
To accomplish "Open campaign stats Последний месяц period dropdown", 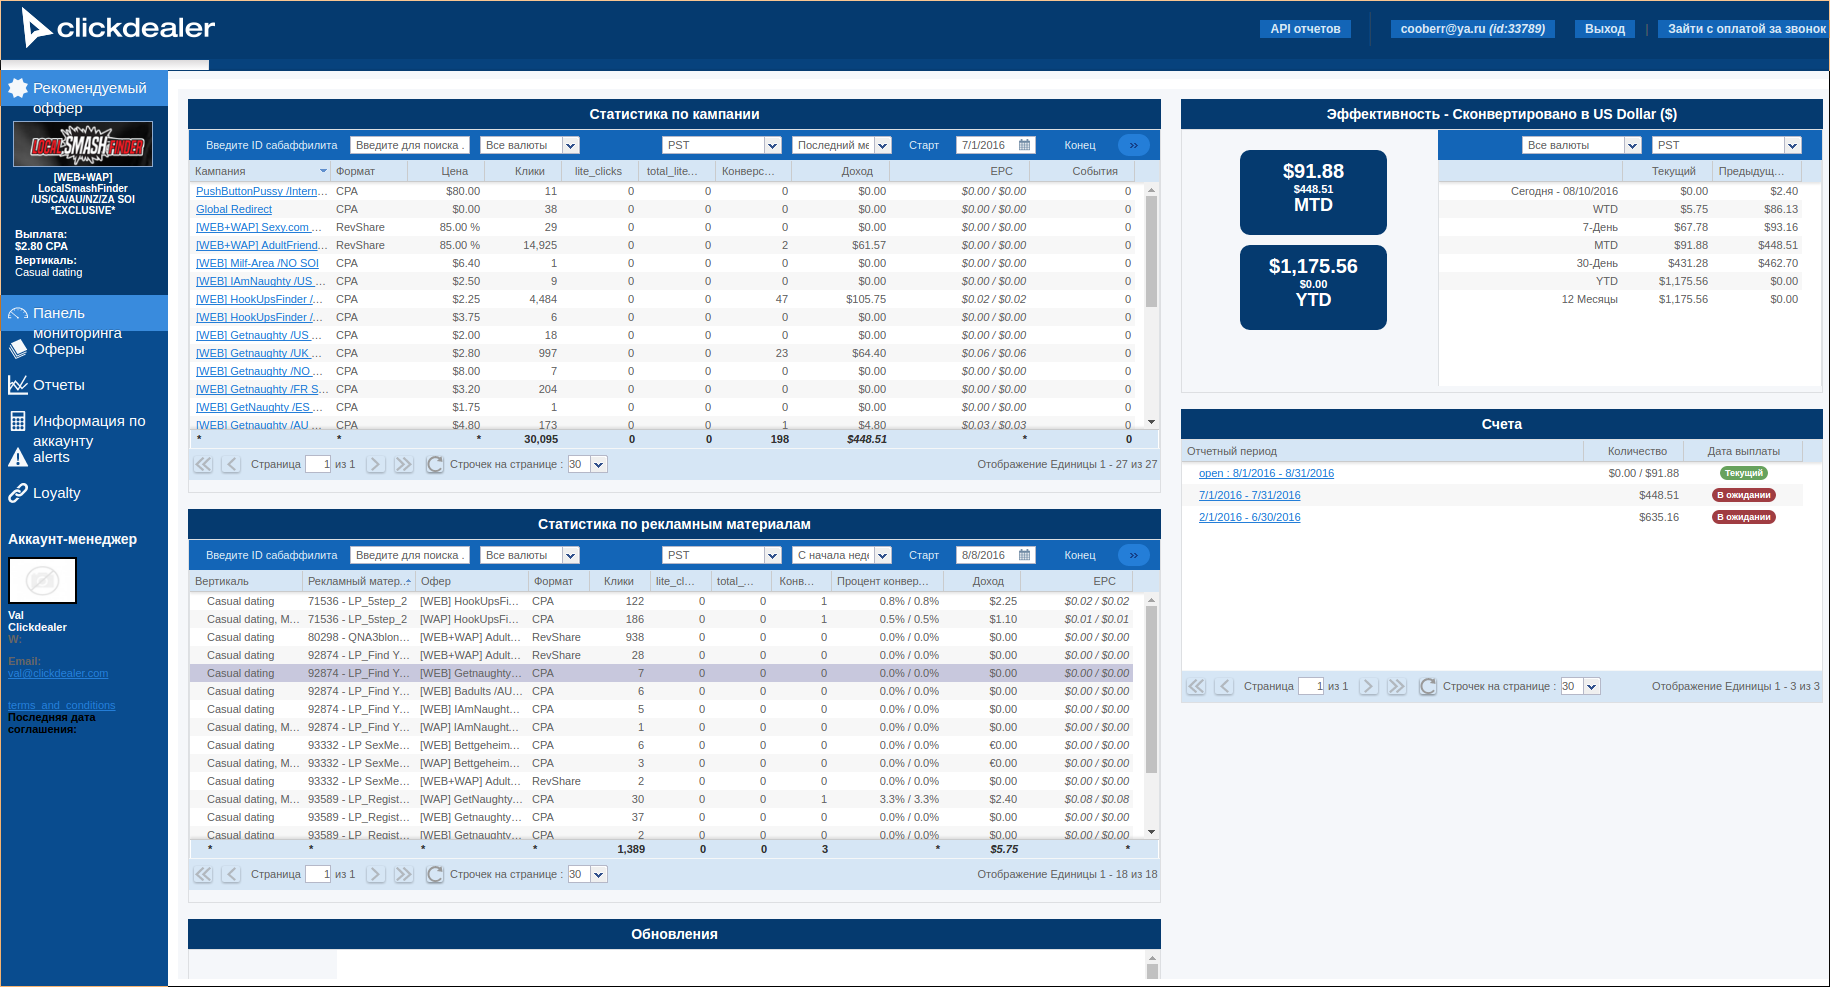I will coord(841,145).
